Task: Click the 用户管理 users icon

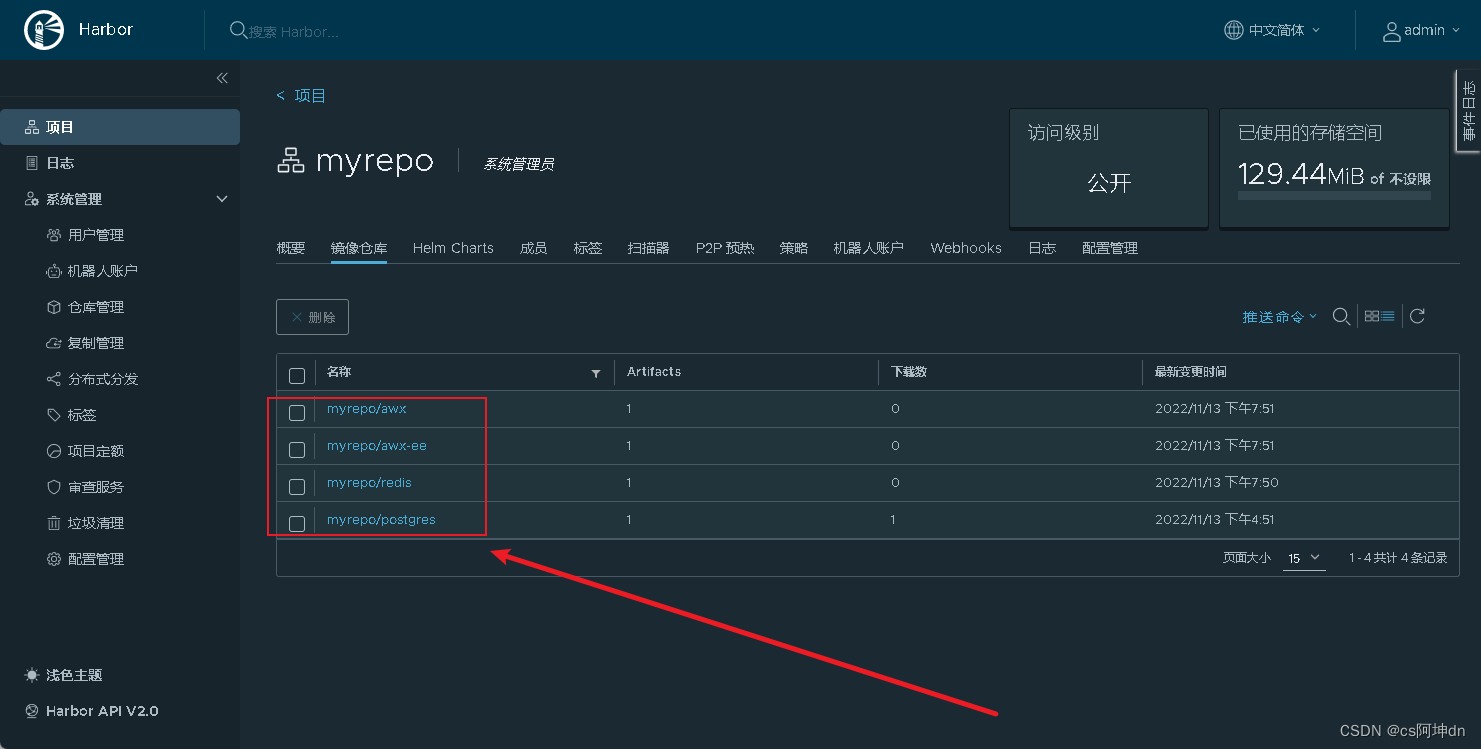Action: click(x=54, y=235)
